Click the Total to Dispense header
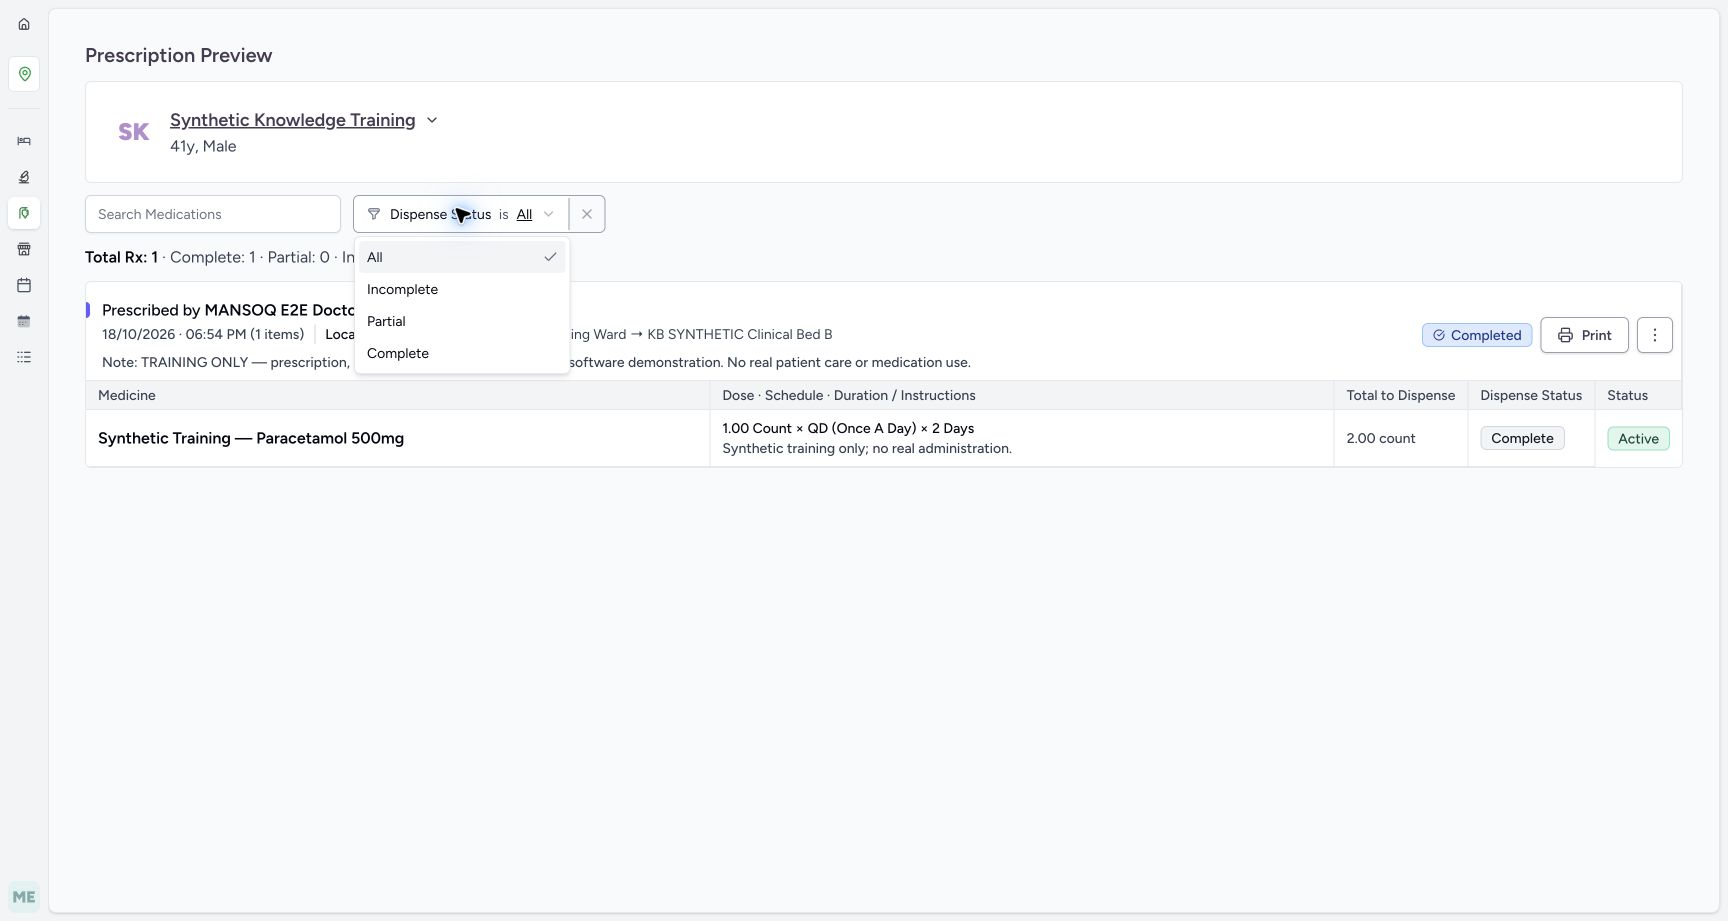Screen dimensions: 1728x921 [1400, 395]
